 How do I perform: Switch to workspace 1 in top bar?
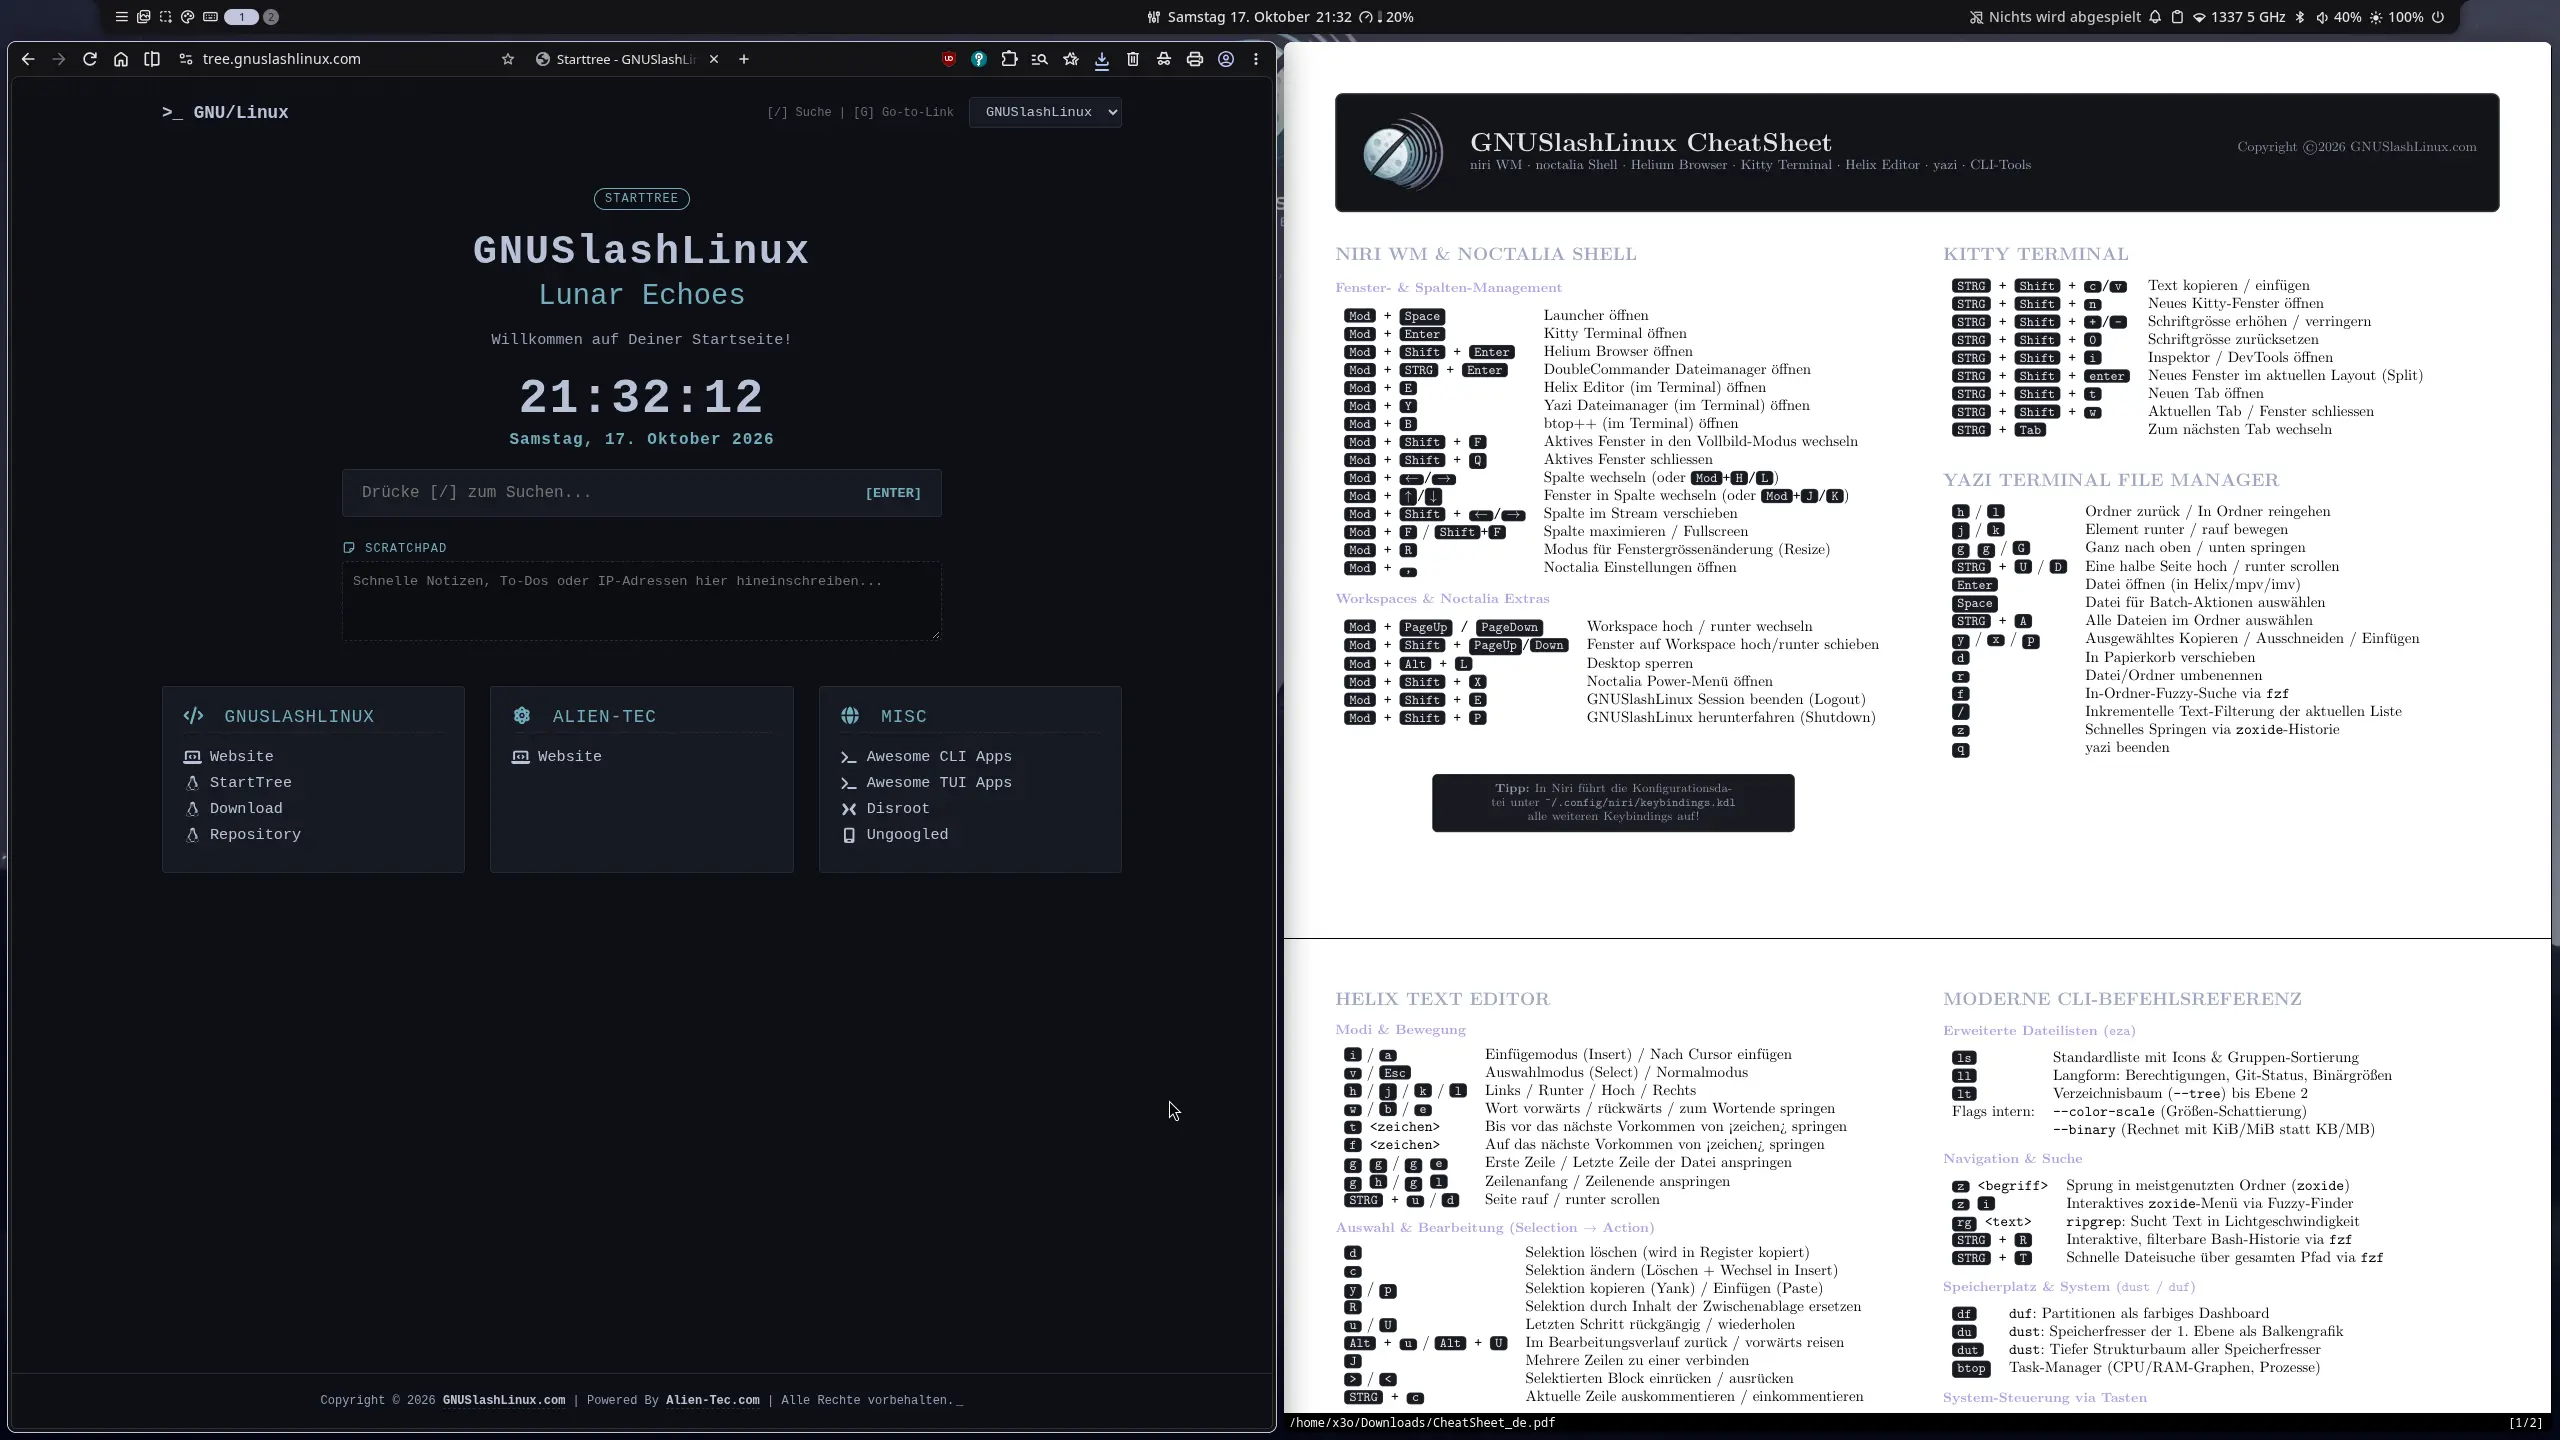241,17
